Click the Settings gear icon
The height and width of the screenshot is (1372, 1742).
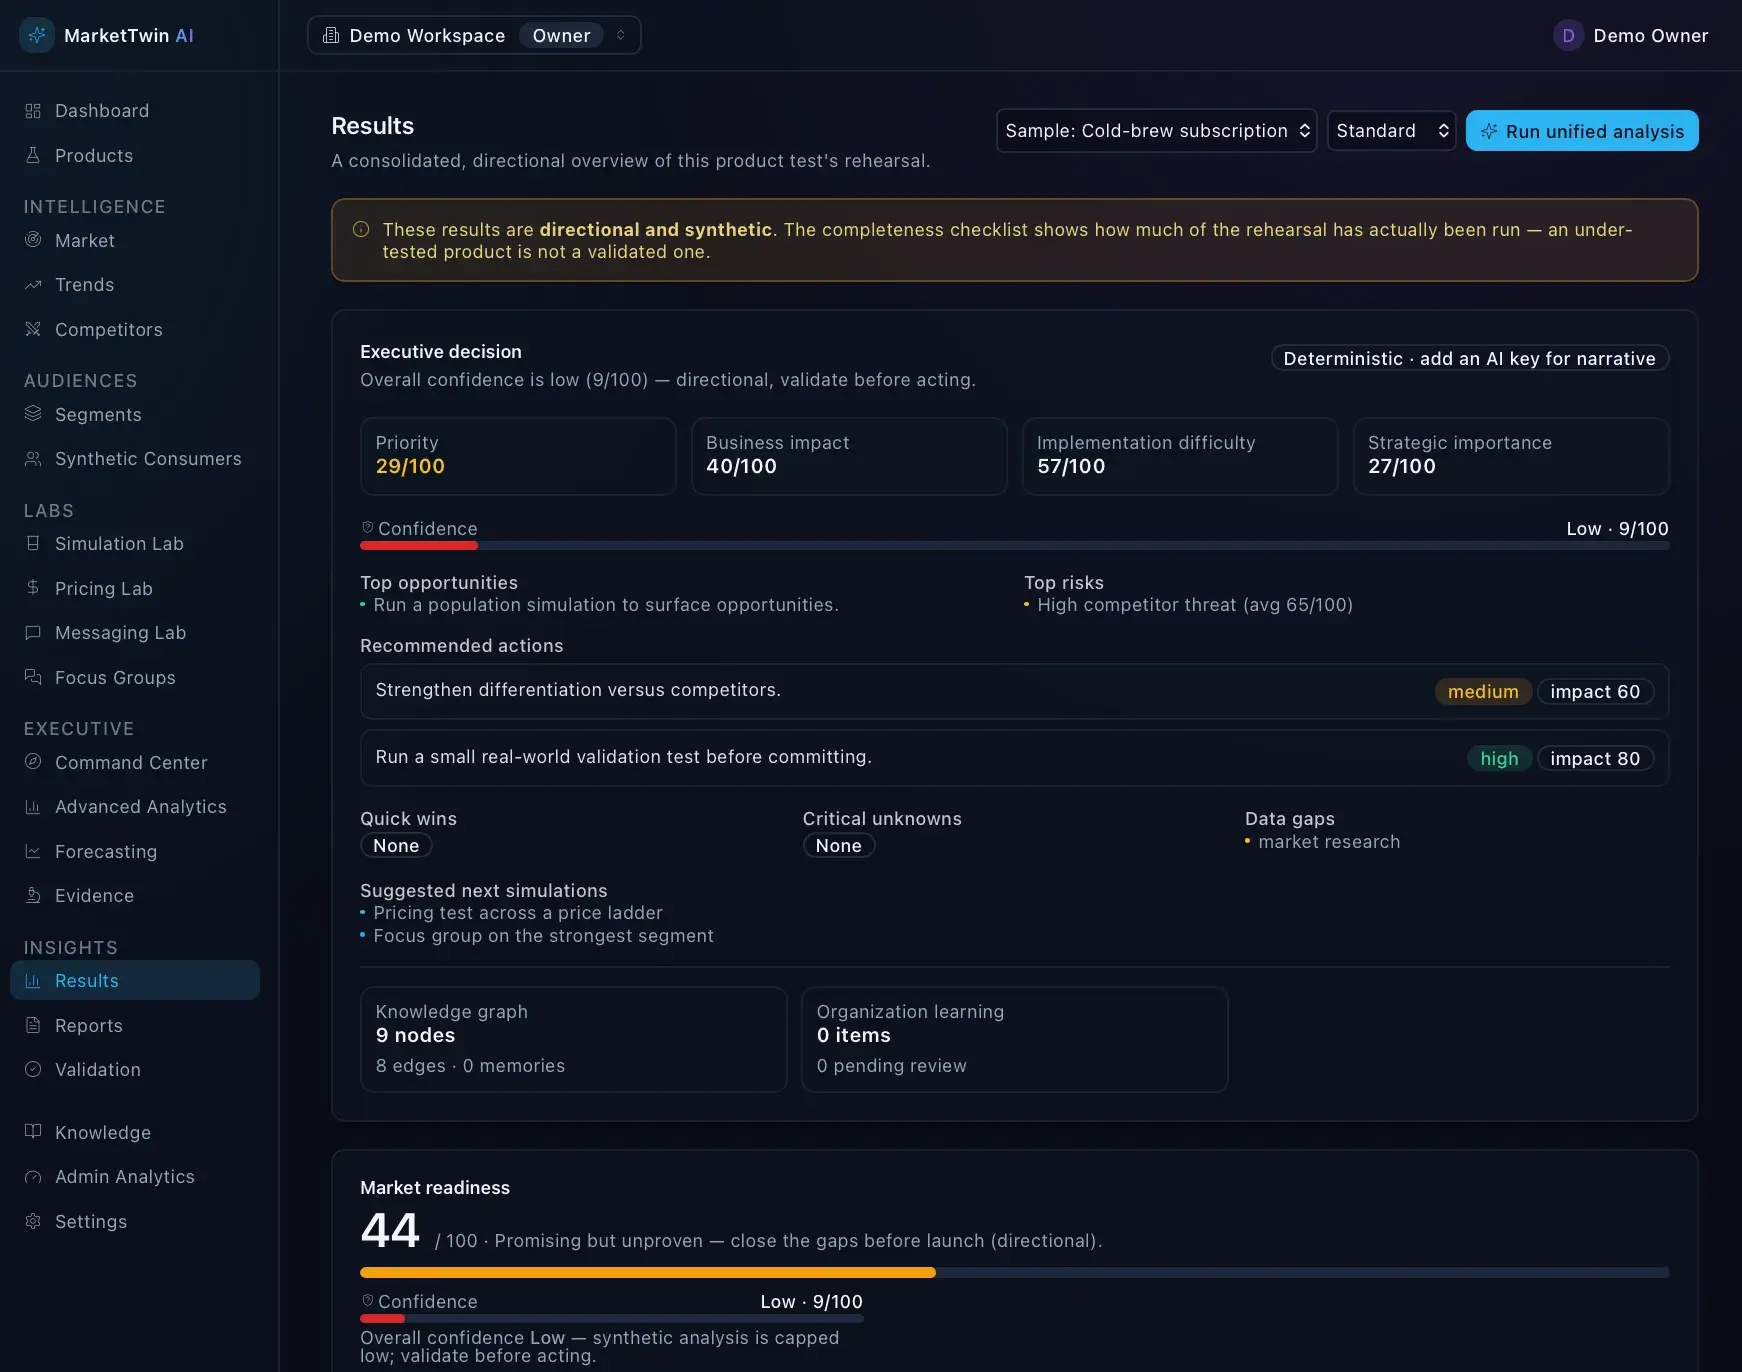tap(33, 1221)
